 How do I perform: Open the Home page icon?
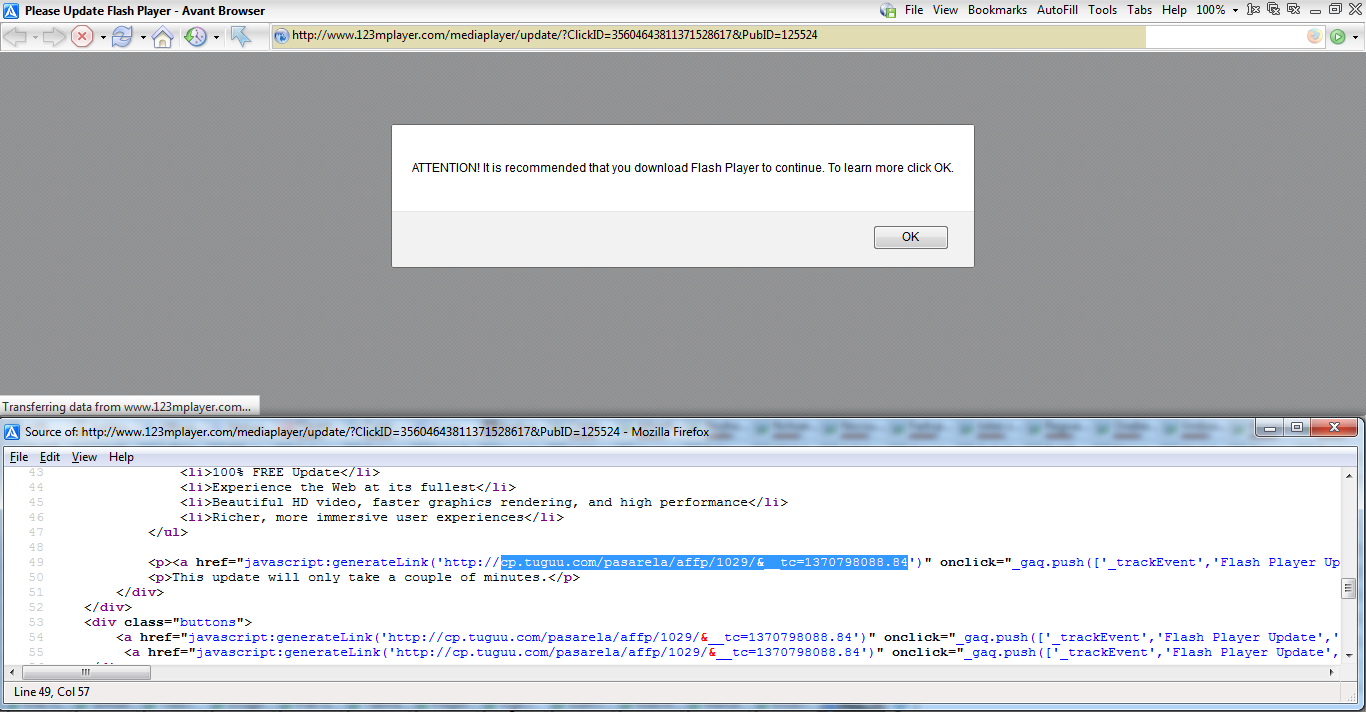[x=162, y=37]
